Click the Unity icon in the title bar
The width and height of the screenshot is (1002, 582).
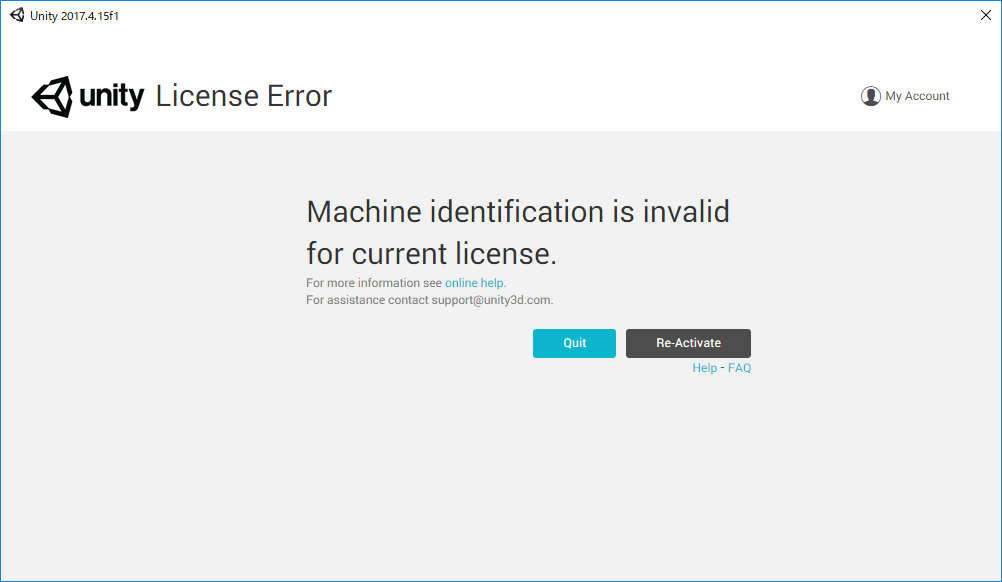pyautogui.click(x=15, y=15)
